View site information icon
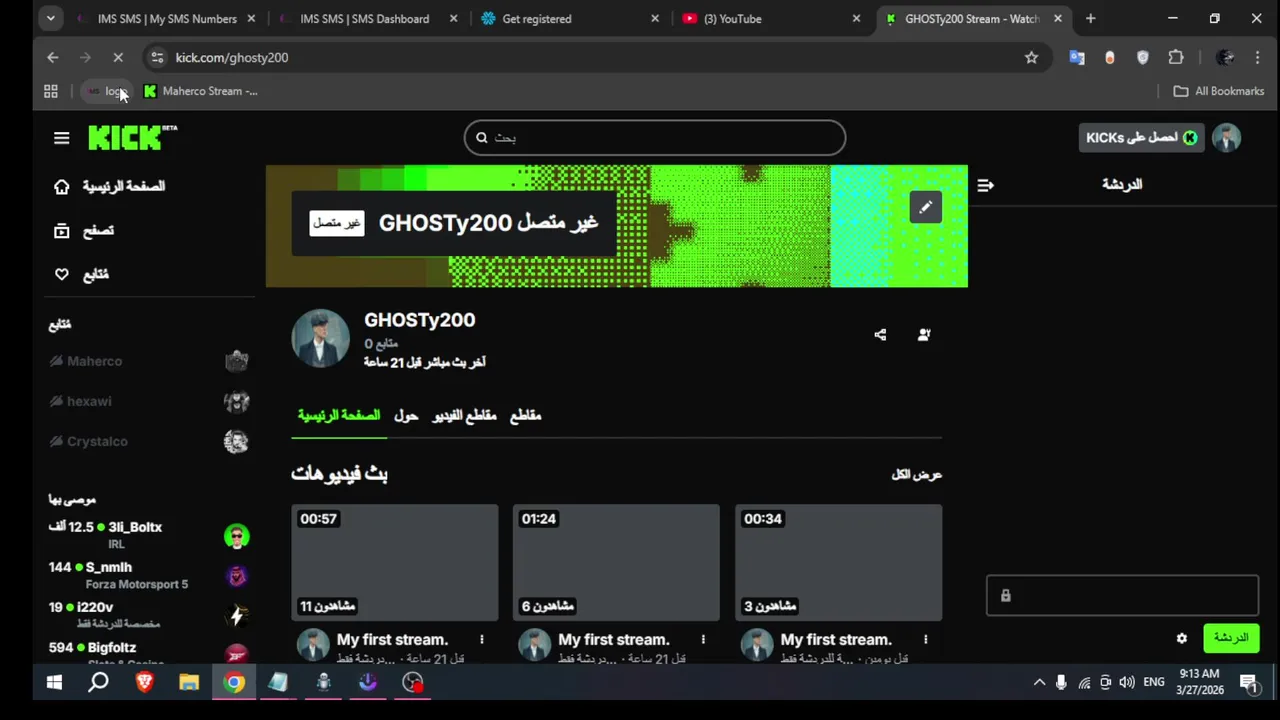Image resolution: width=1280 pixels, height=720 pixels. (157, 58)
